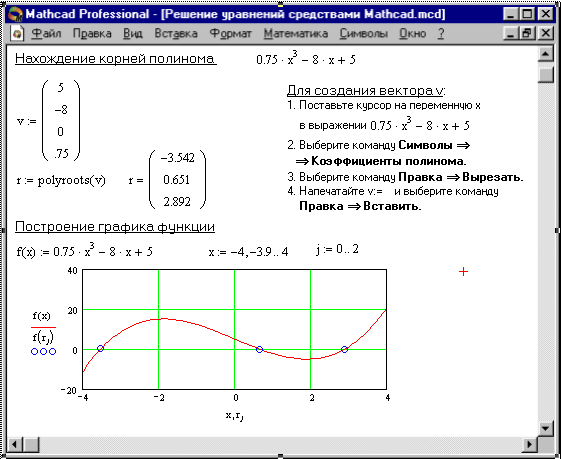The height and width of the screenshot is (459, 561).
Task: Click the vertical scrollbar thumb
Action: pyautogui.click(x=546, y=75)
